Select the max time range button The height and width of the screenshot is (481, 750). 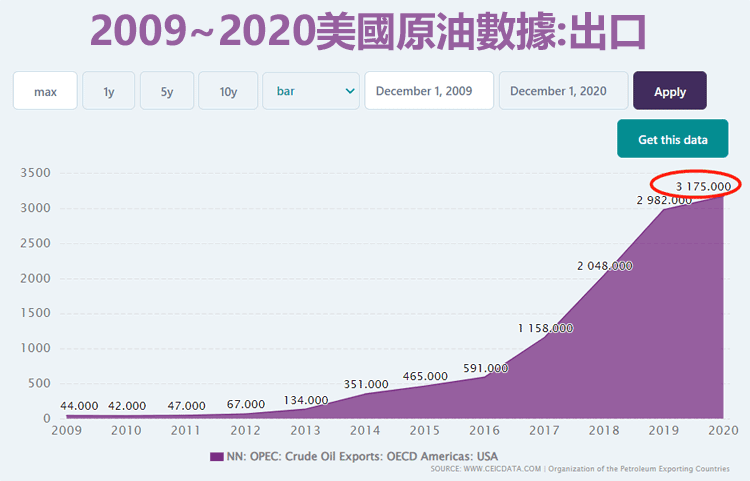pyautogui.click(x=45, y=91)
